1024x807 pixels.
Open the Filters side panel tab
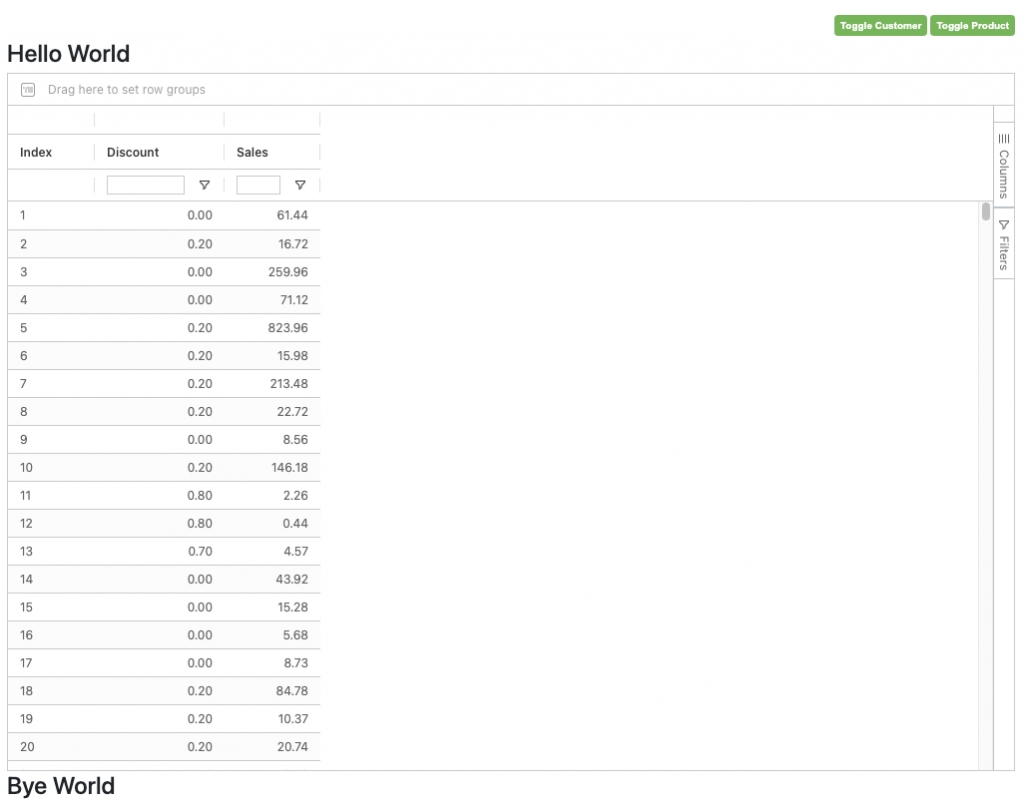[x=1004, y=245]
